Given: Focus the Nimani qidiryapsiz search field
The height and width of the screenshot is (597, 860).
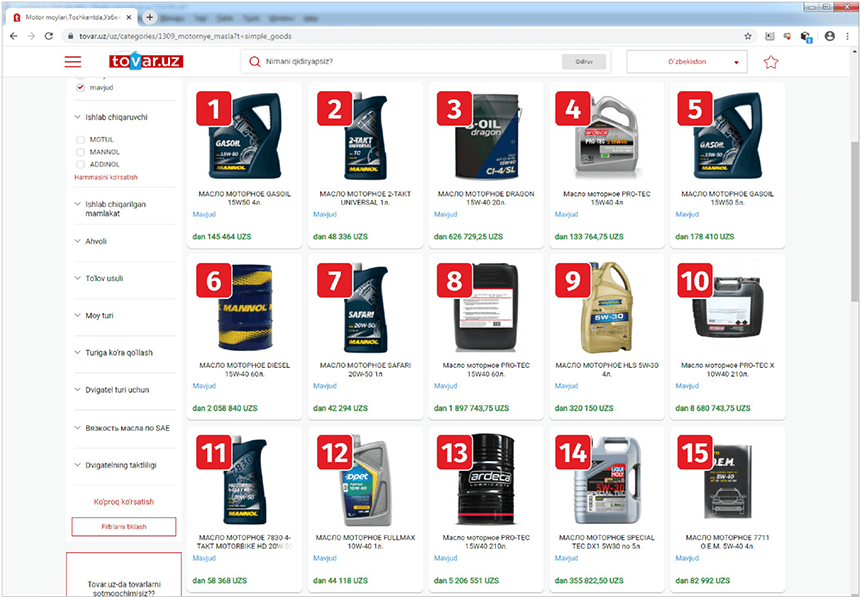Looking at the screenshot, I should click(411, 61).
